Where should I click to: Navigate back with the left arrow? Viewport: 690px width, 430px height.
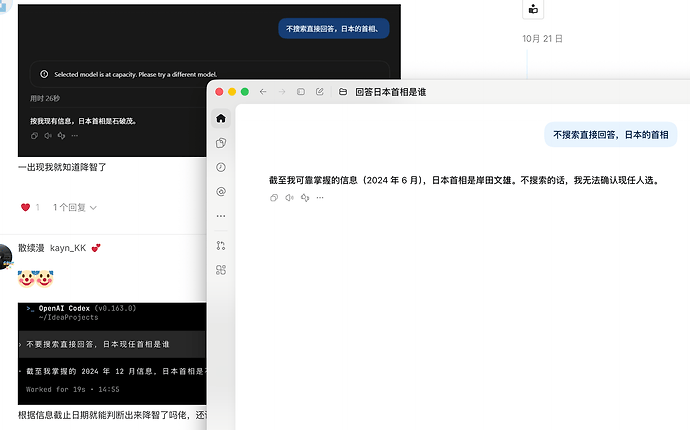pyautogui.click(x=263, y=92)
